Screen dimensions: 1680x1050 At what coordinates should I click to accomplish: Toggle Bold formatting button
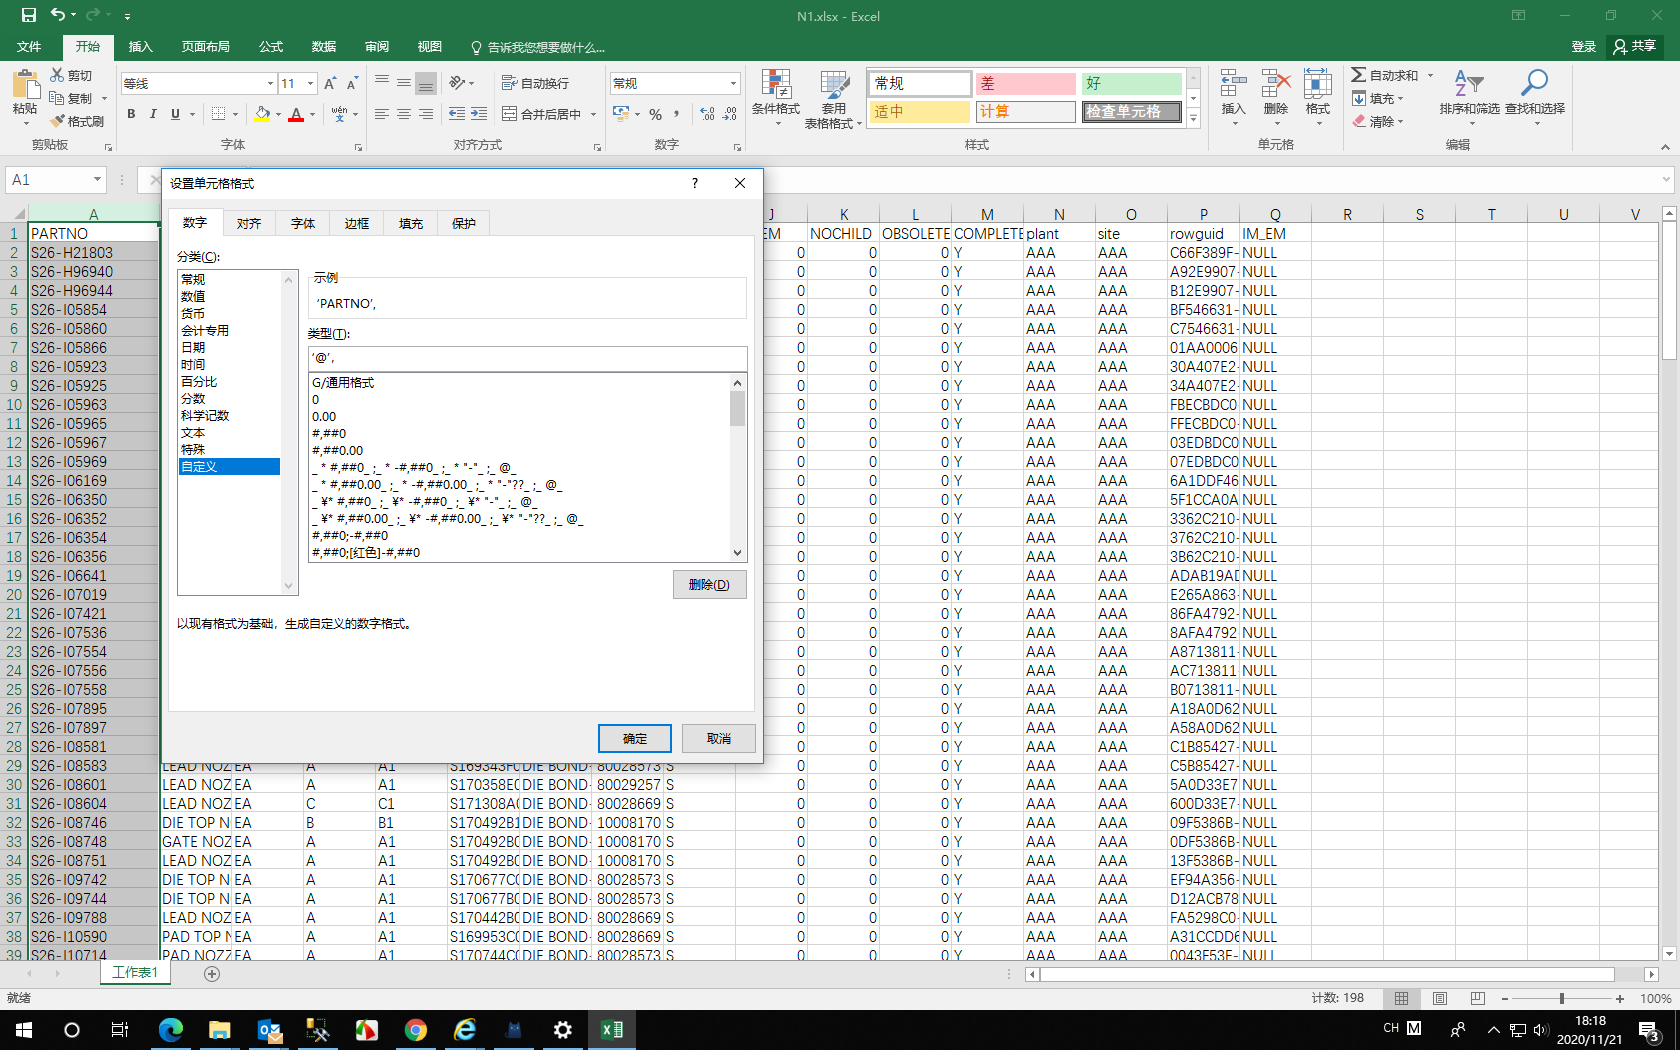pos(131,114)
